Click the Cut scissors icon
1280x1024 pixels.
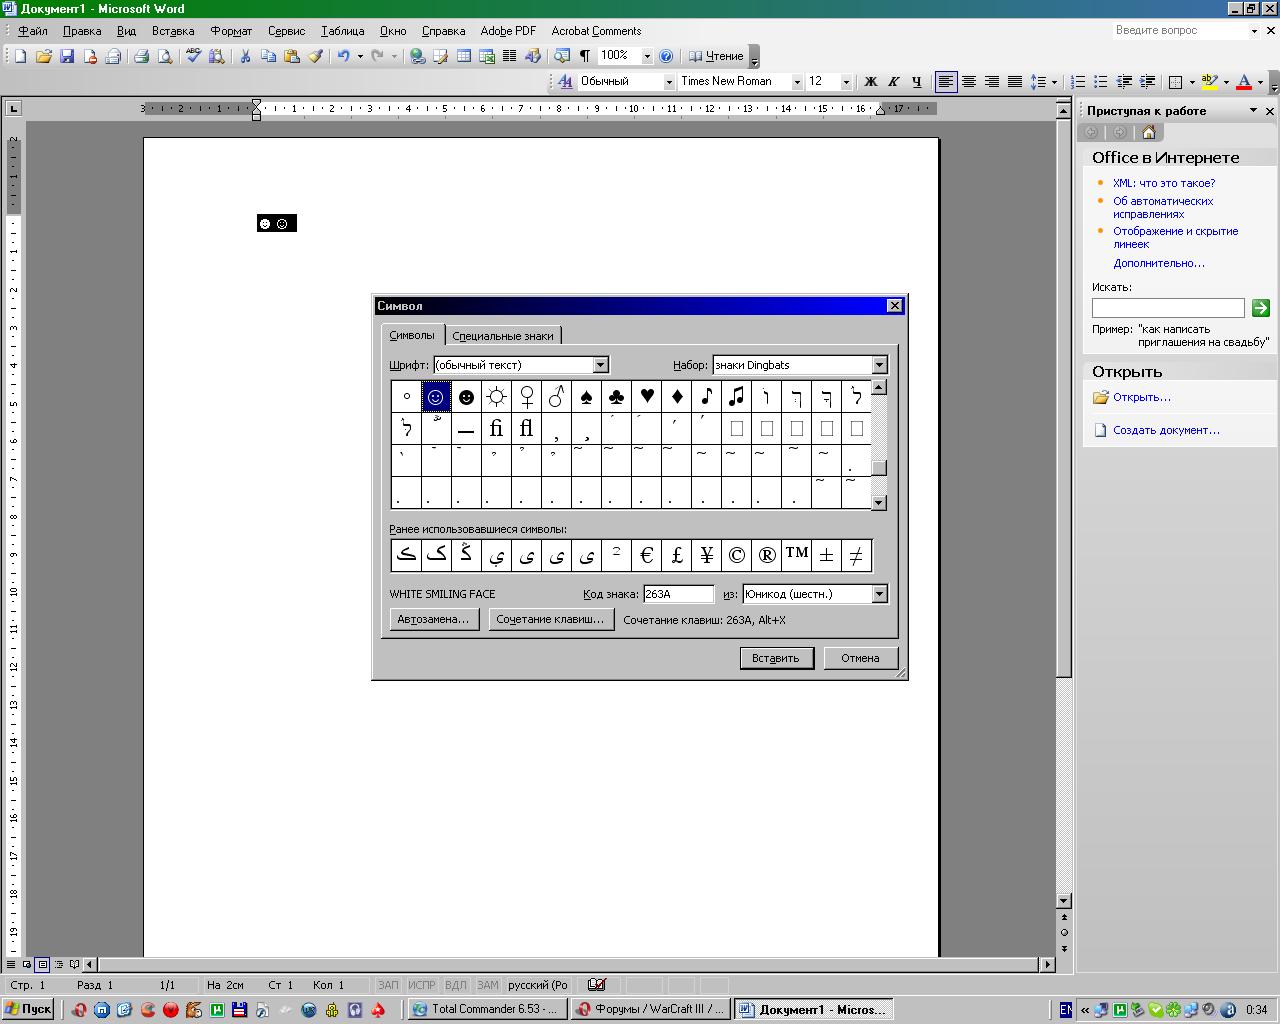click(x=244, y=56)
